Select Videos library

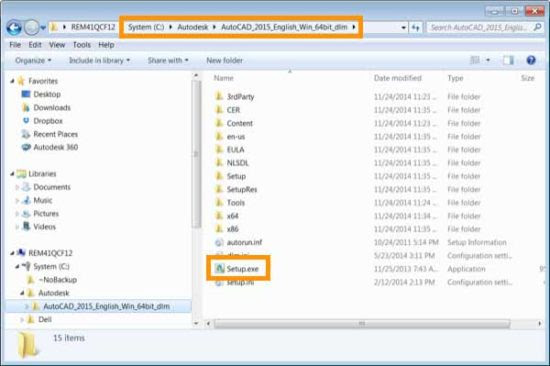(x=44, y=227)
